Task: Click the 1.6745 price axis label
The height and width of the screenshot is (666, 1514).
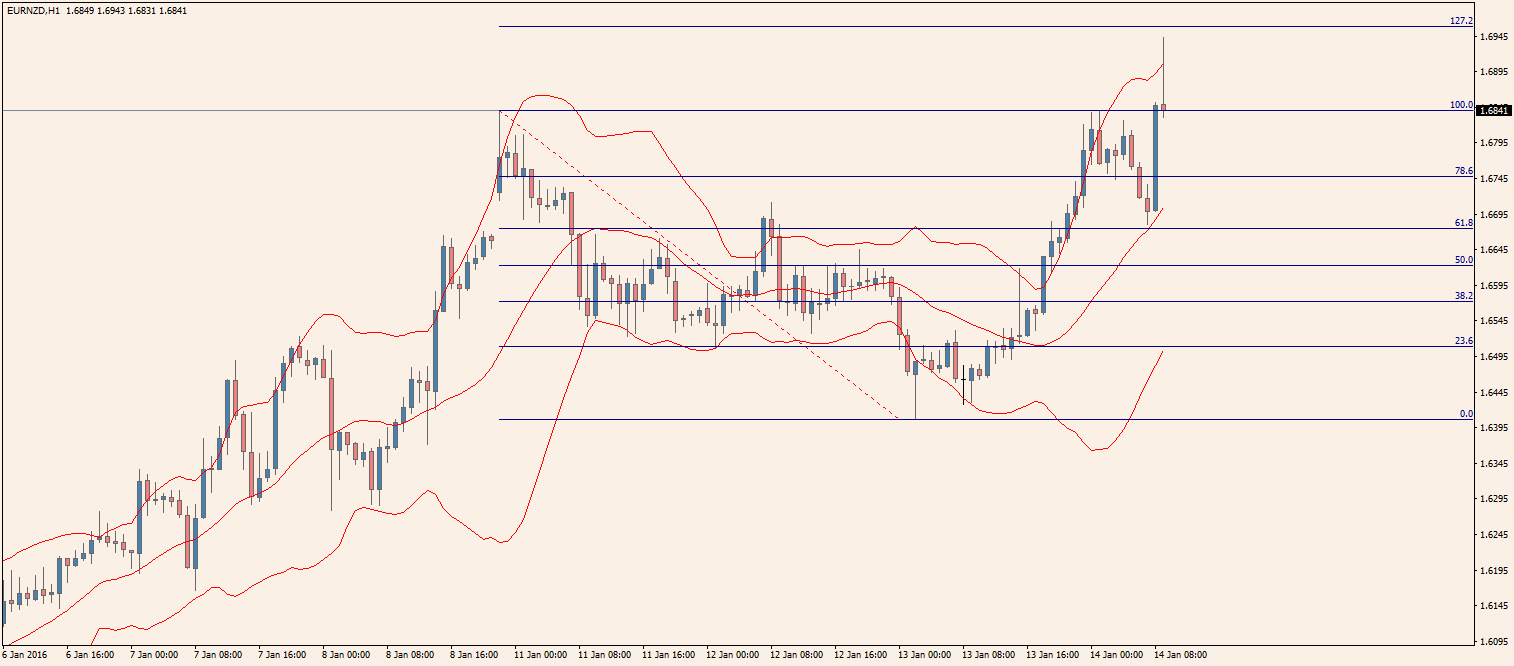Action: 1495,179
